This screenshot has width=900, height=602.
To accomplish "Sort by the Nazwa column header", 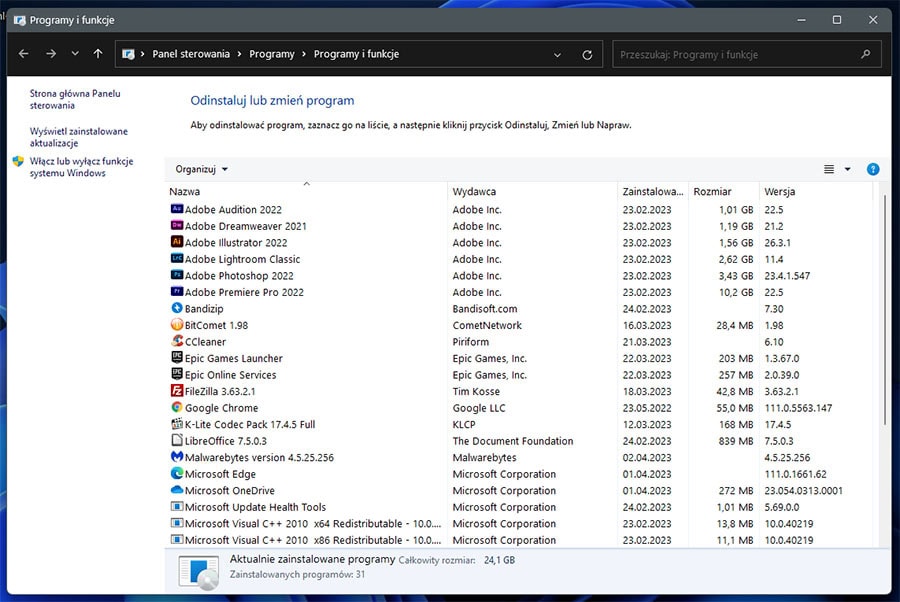I will [306, 192].
